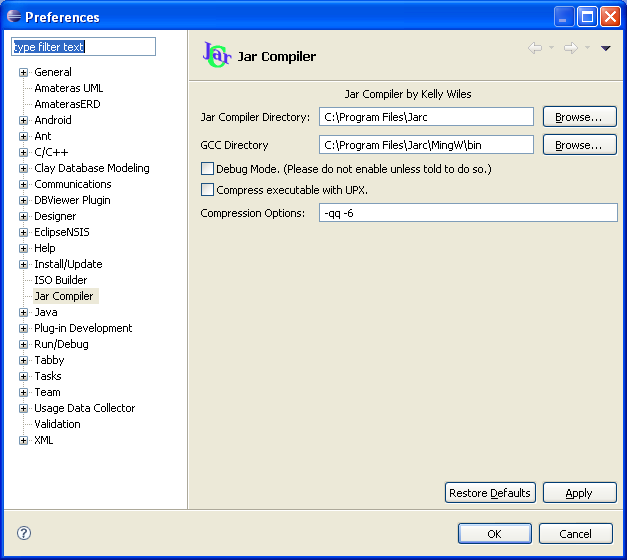The width and height of the screenshot is (627, 560).
Task: Close the Preferences window
Action: (x=610, y=16)
